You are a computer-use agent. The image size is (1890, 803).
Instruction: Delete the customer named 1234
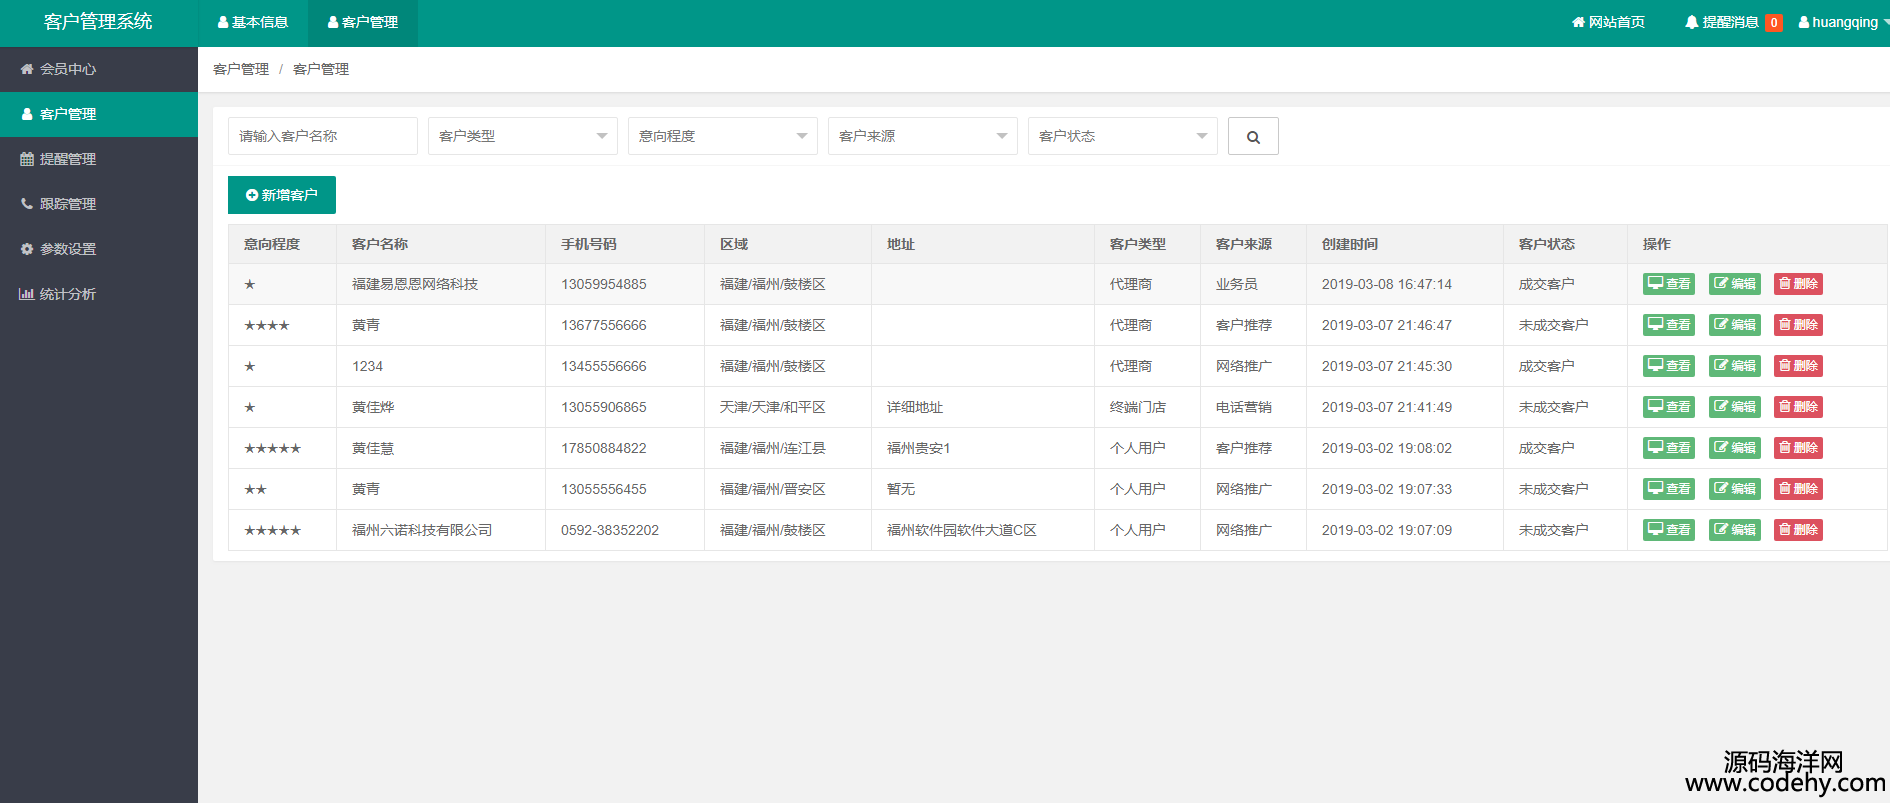pos(1798,366)
